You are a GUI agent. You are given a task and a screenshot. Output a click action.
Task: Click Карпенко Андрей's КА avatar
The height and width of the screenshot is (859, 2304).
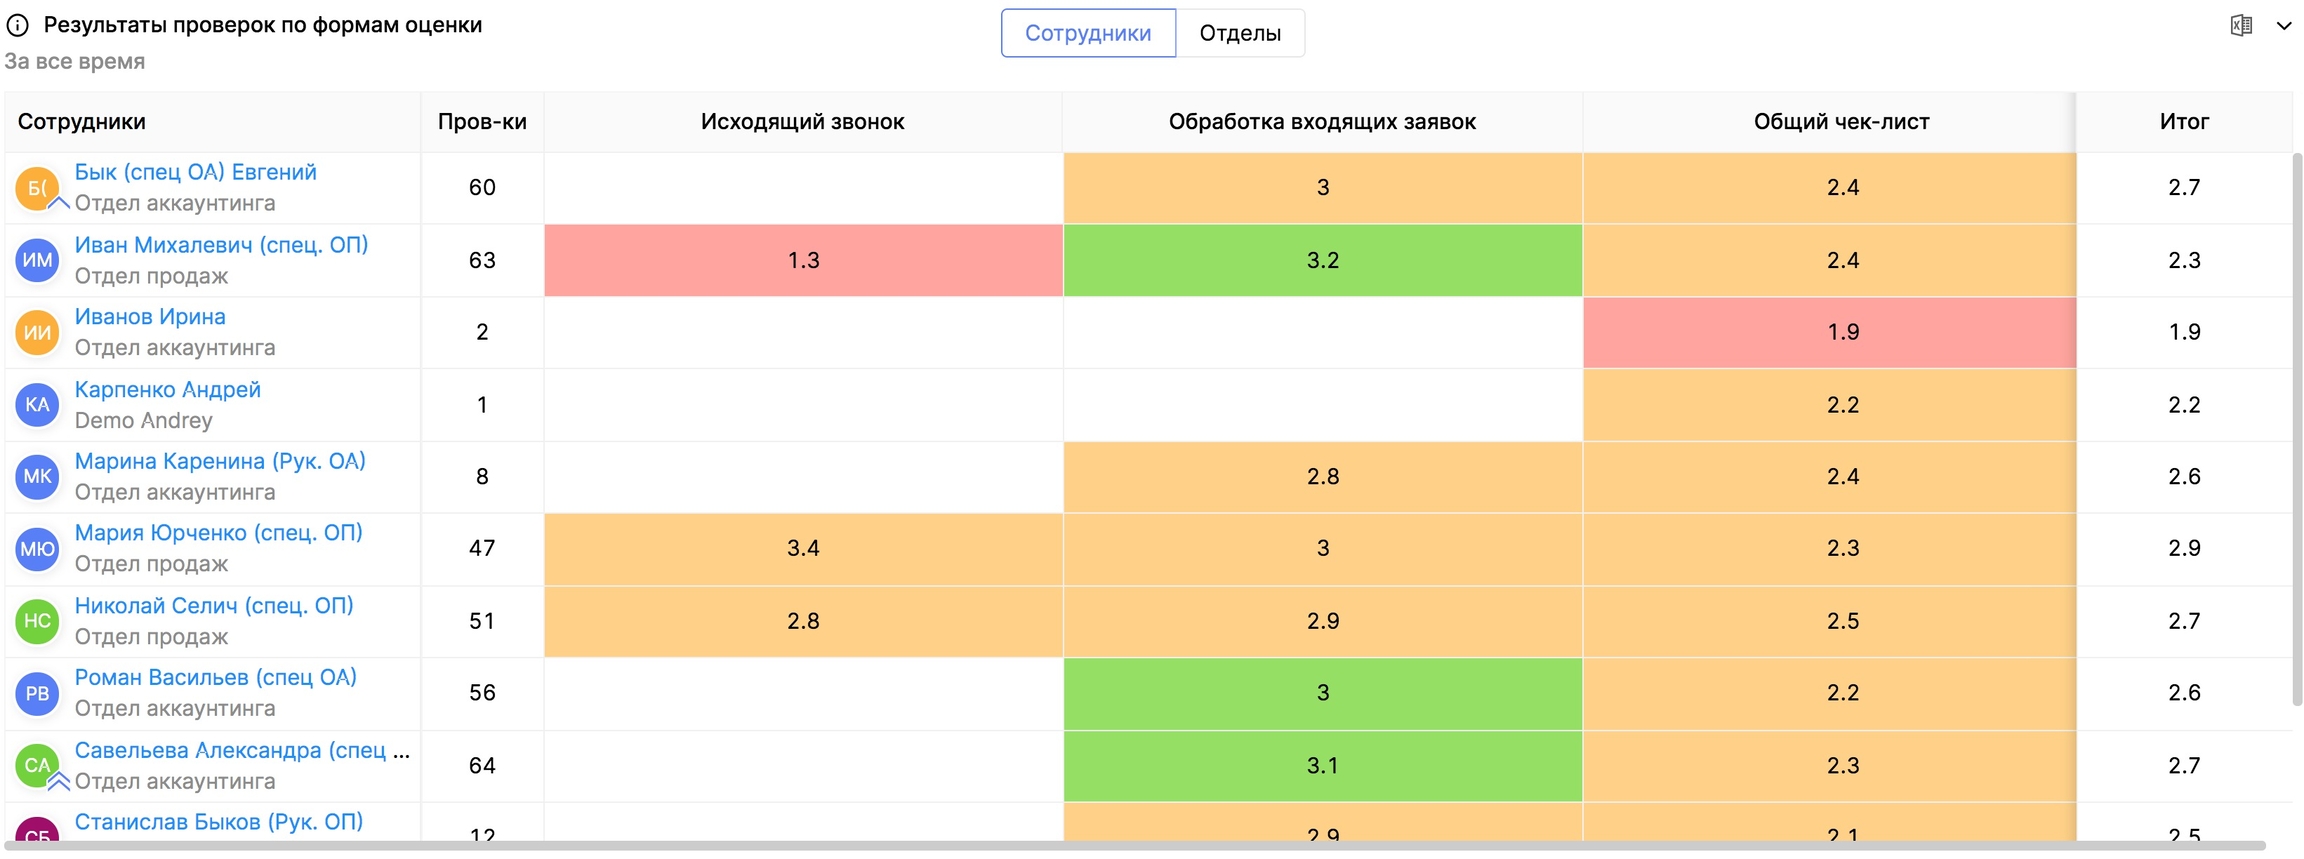pyautogui.click(x=37, y=405)
